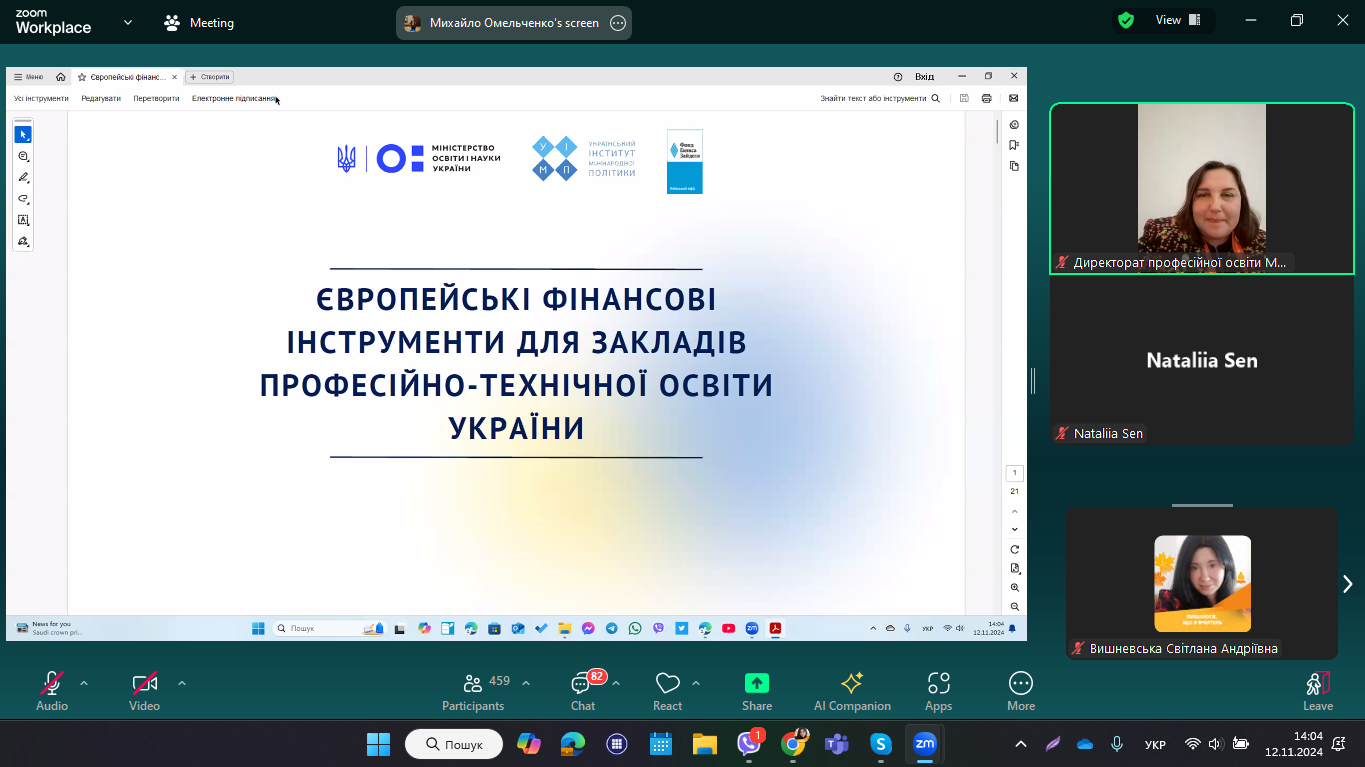1365x767 pixels.
Task: Open the AI Companion panel
Action: pyautogui.click(x=851, y=690)
